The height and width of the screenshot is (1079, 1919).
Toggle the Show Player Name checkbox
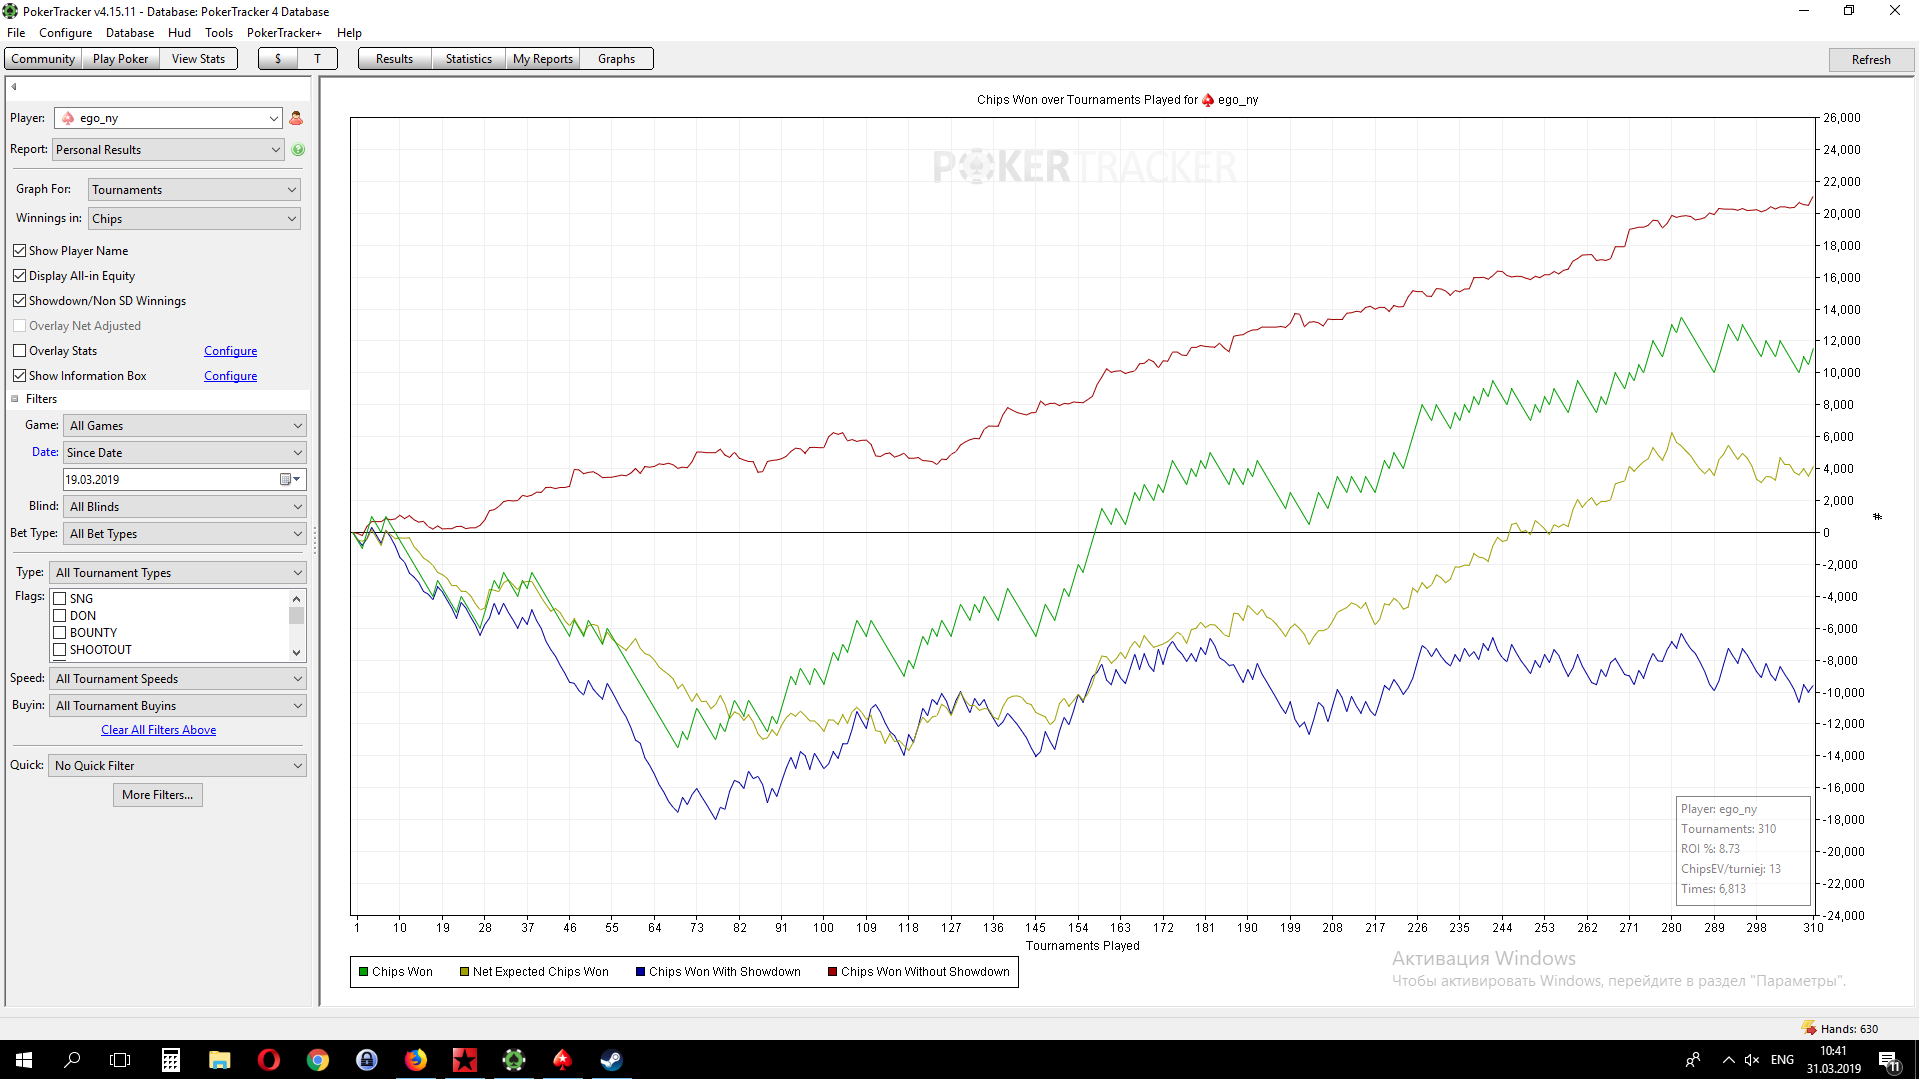point(19,251)
